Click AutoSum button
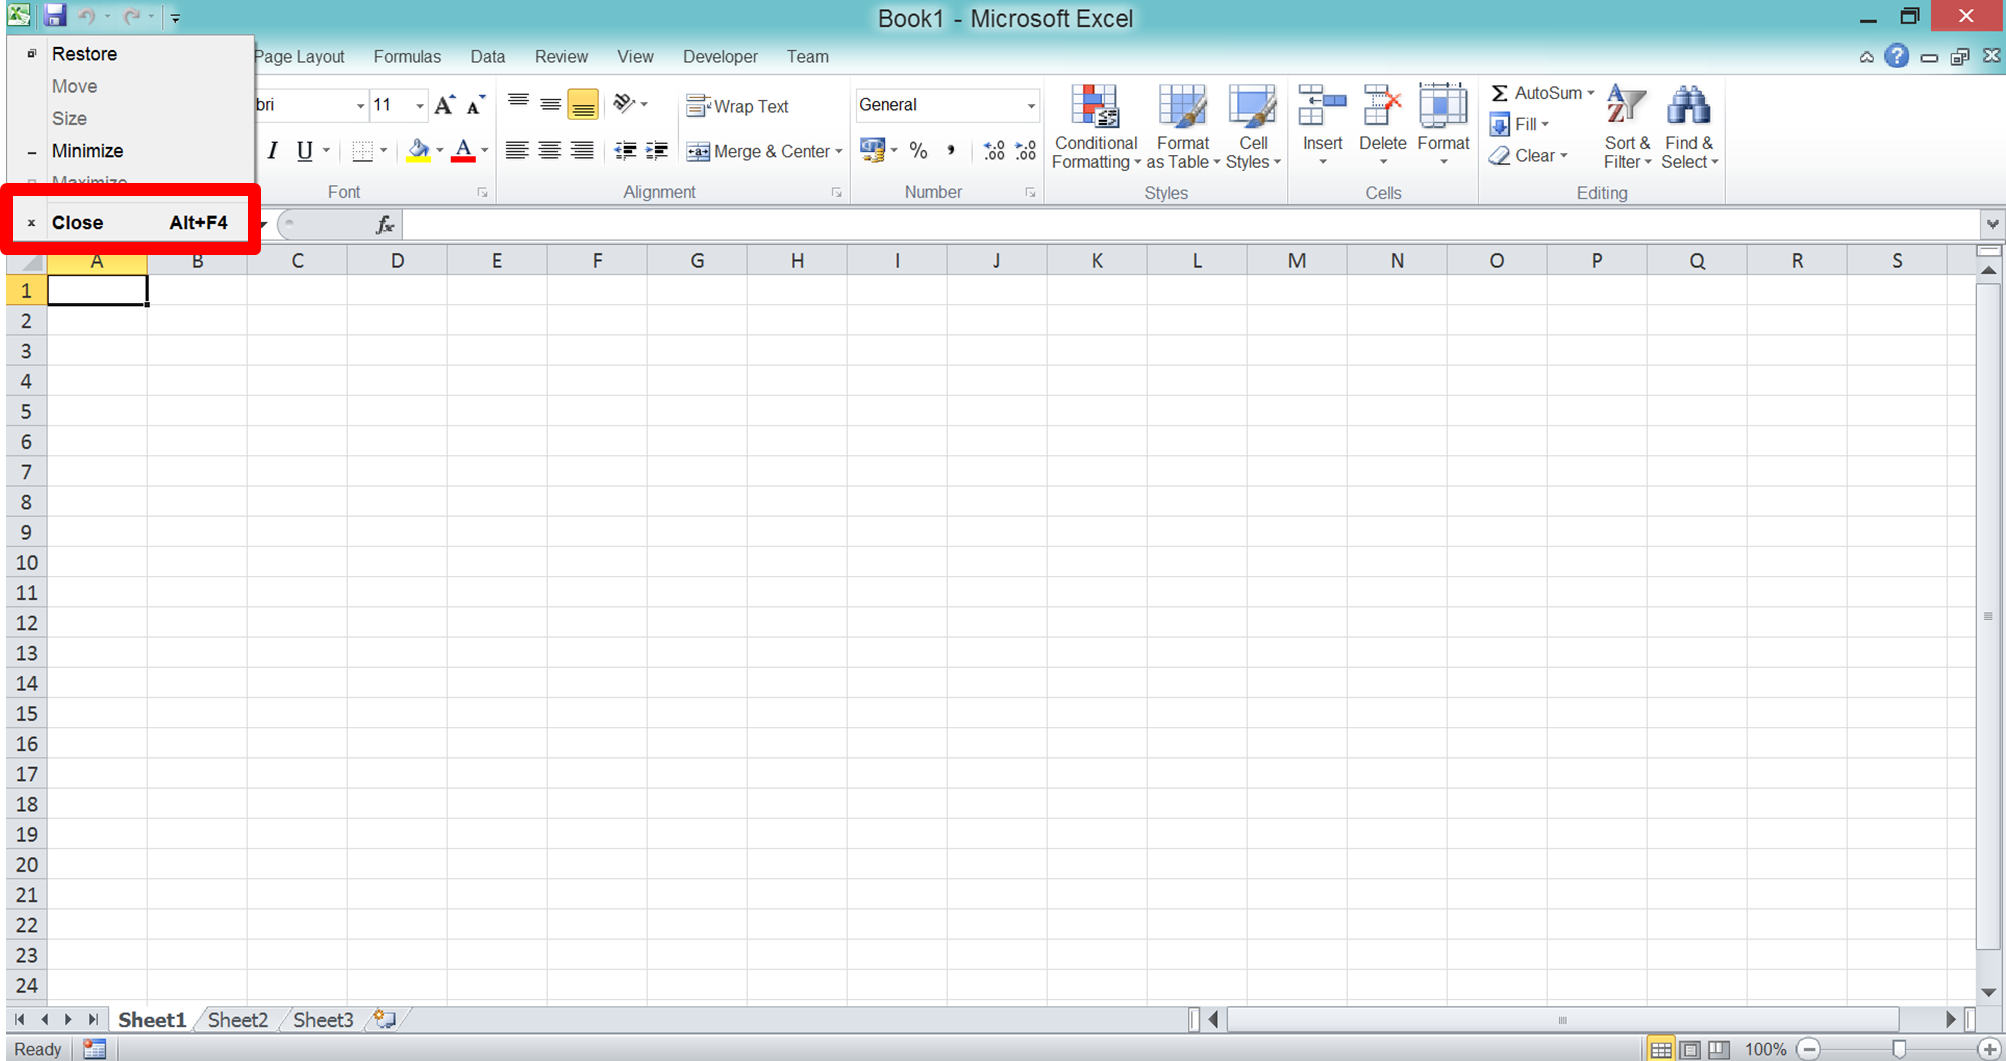Viewport: 2006px width, 1061px height. pos(1536,93)
